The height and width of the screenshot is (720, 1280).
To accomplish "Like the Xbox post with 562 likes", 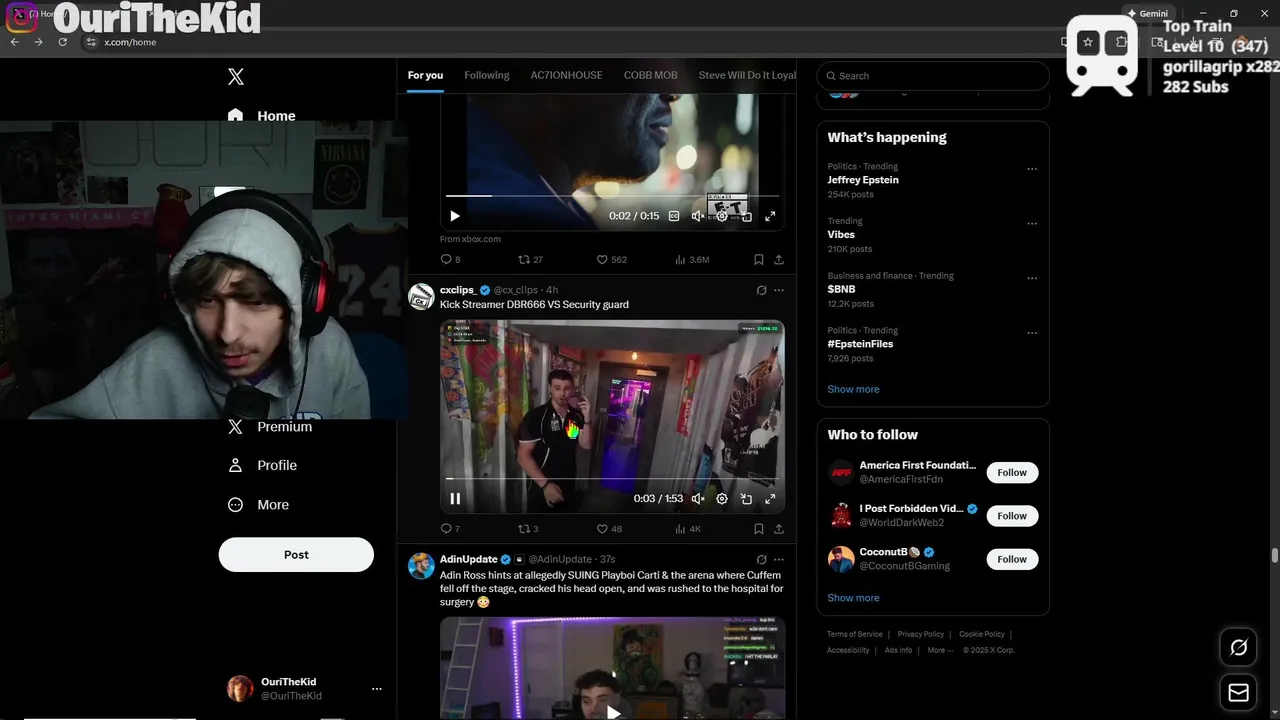I will click(x=611, y=259).
